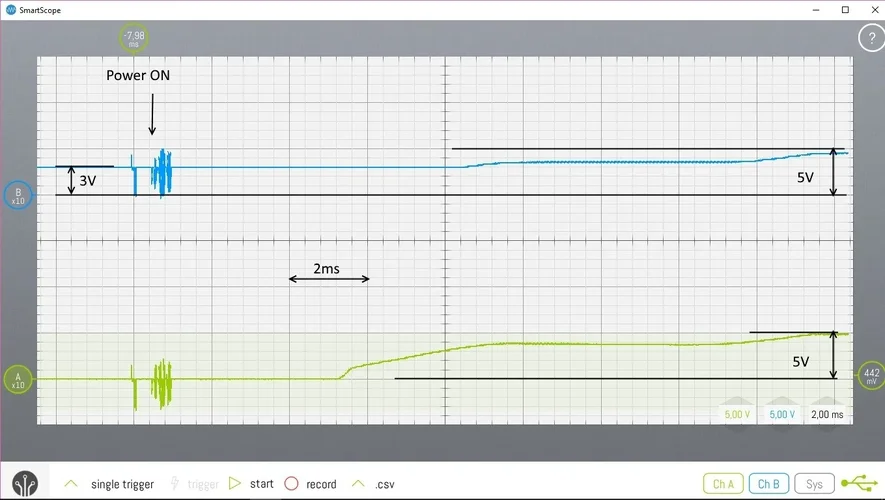Image resolution: width=885 pixels, height=500 pixels.
Task: Click the USB connection status icon
Action: 859,483
